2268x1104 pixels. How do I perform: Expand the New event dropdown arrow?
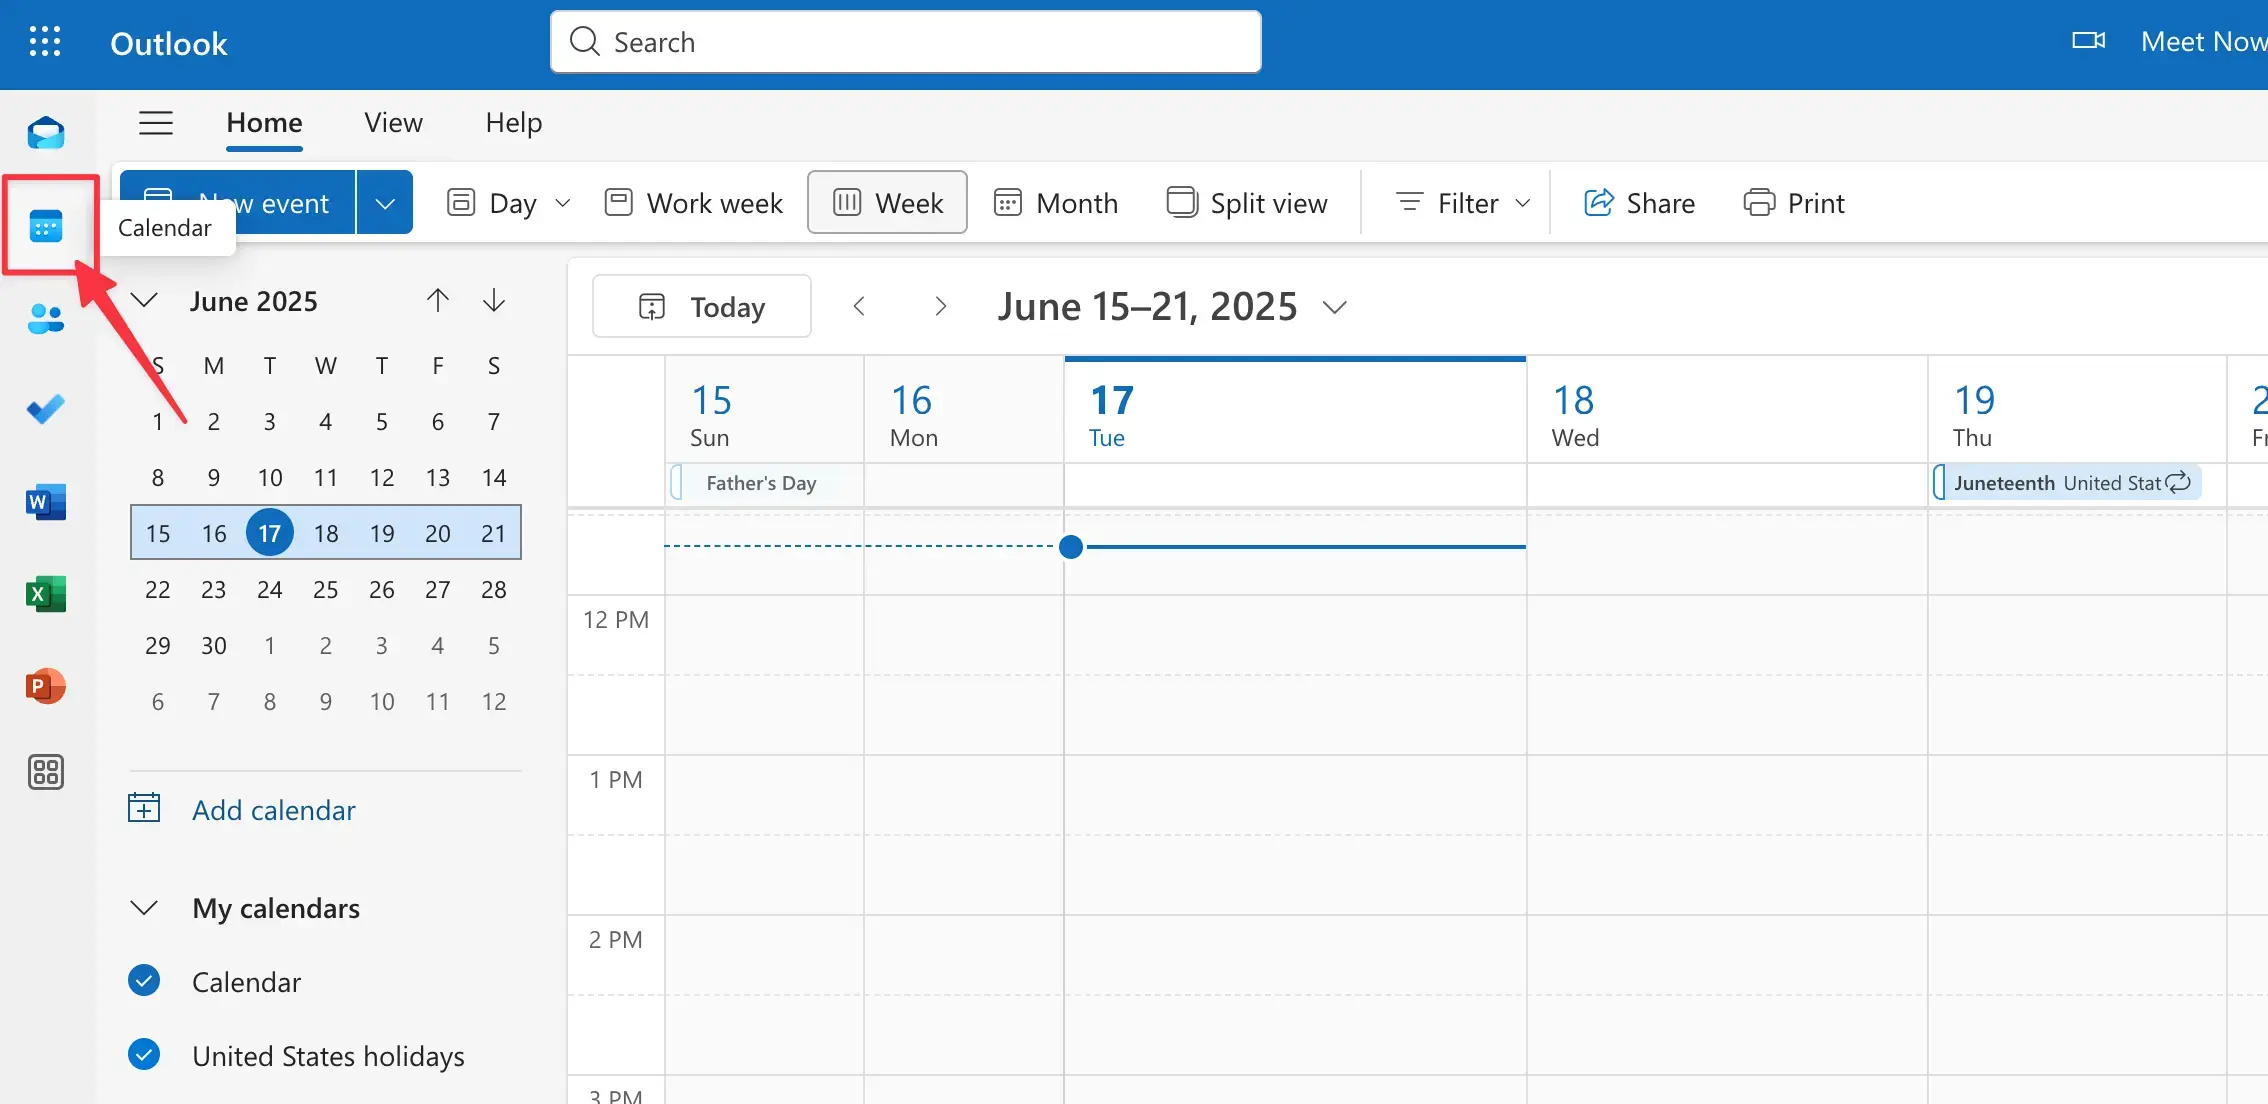pos(385,203)
